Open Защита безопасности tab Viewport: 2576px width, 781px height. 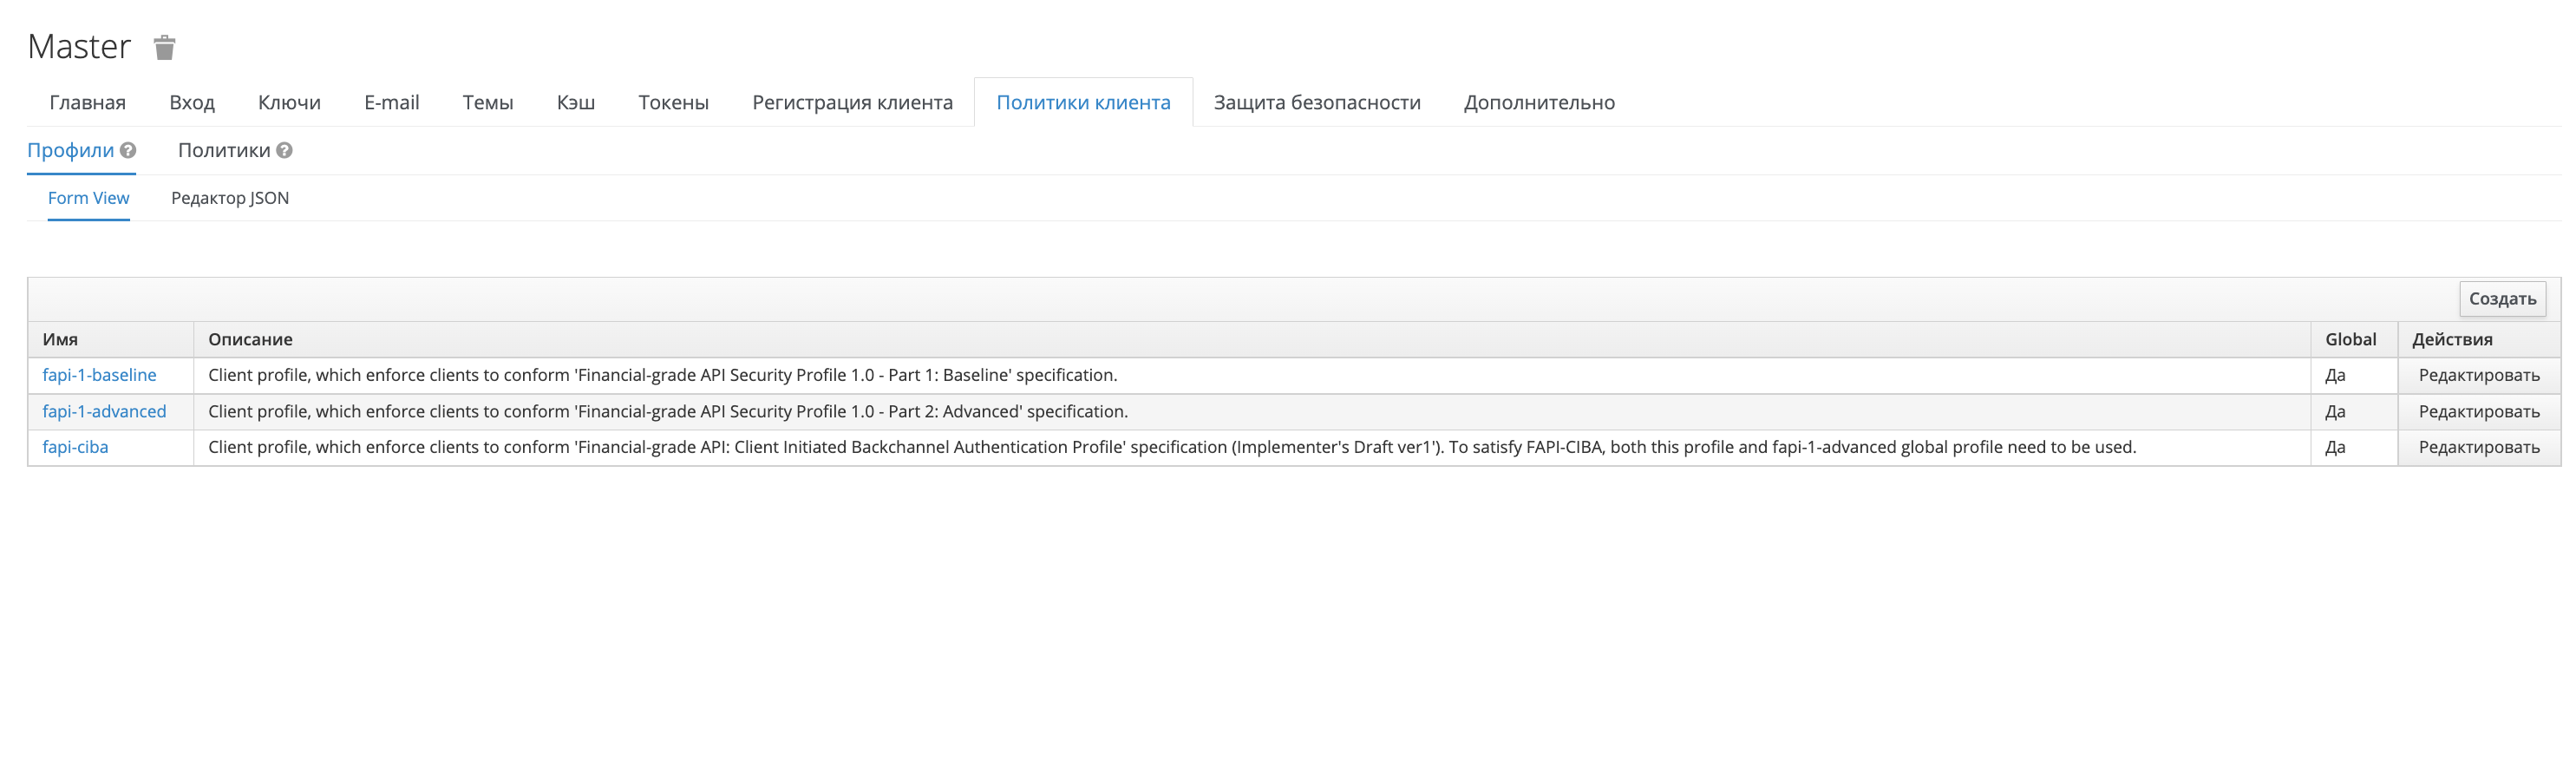click(x=1316, y=102)
